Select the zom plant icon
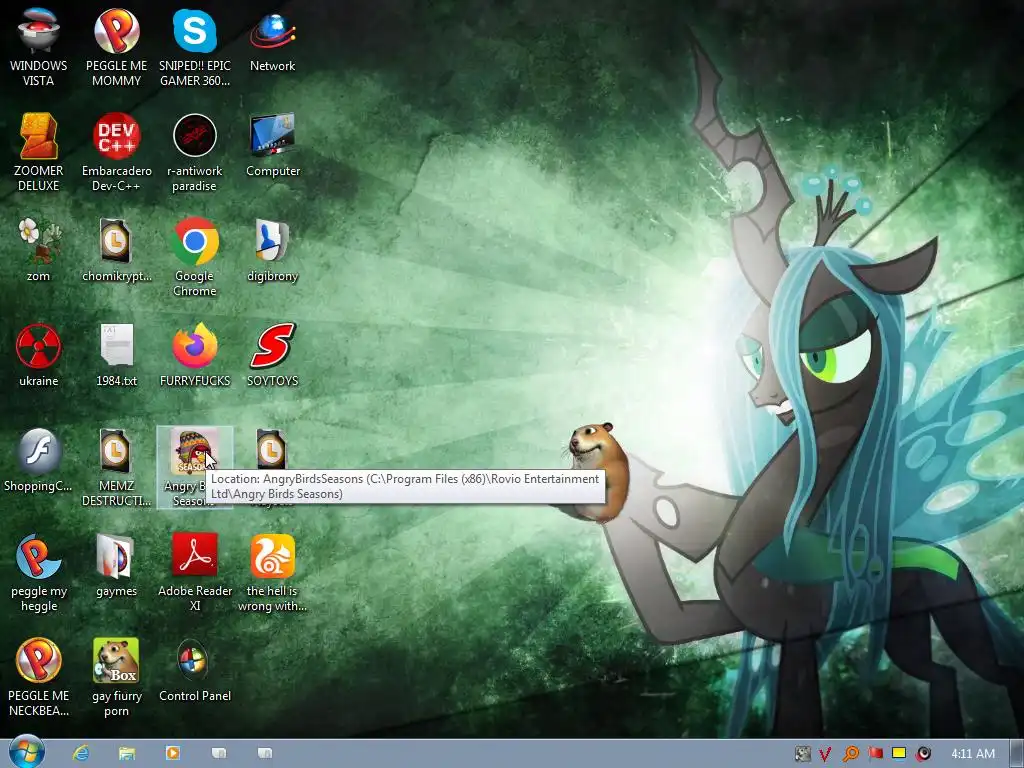 click(x=39, y=249)
